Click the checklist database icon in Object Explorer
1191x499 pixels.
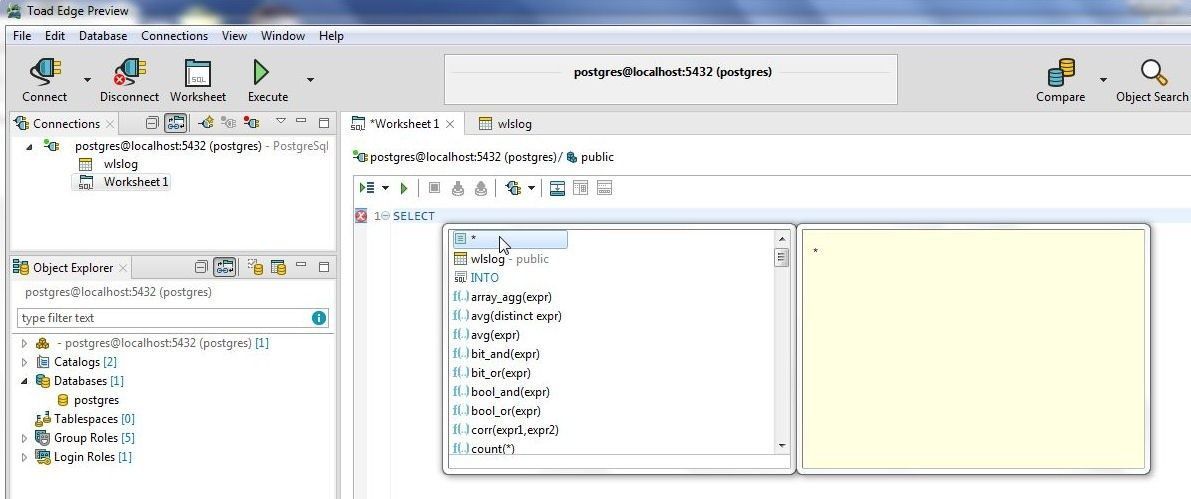[x=256, y=267]
